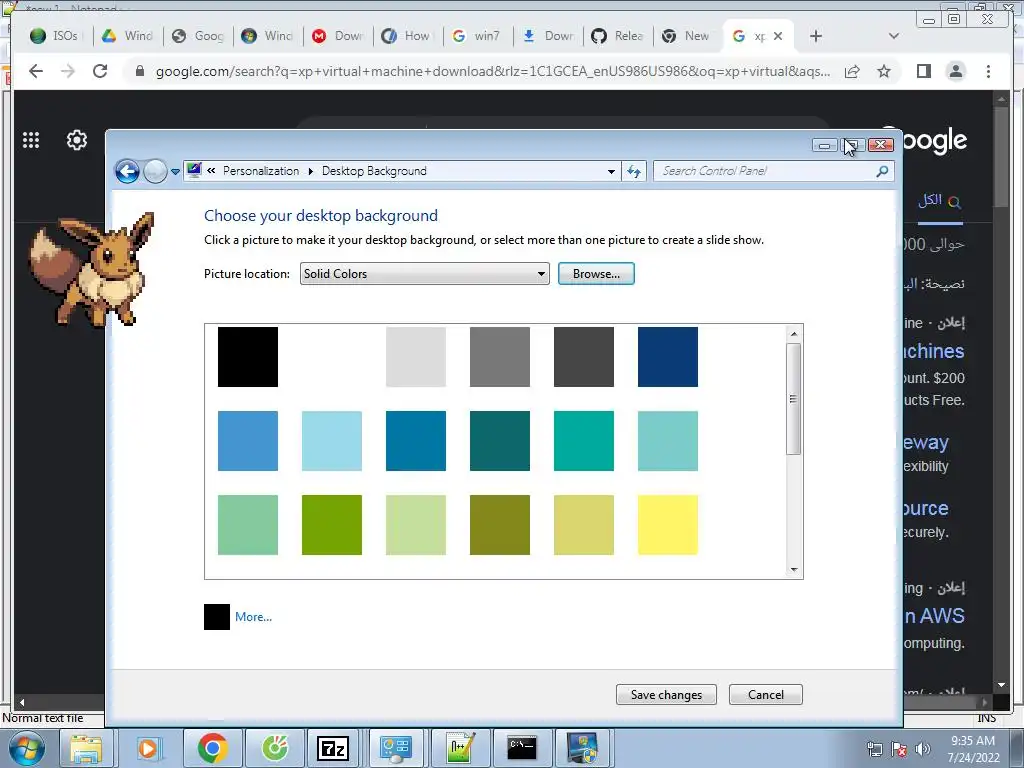The width and height of the screenshot is (1024, 768).
Task: Click scroll up arrow in color list
Action: [x=794, y=334]
